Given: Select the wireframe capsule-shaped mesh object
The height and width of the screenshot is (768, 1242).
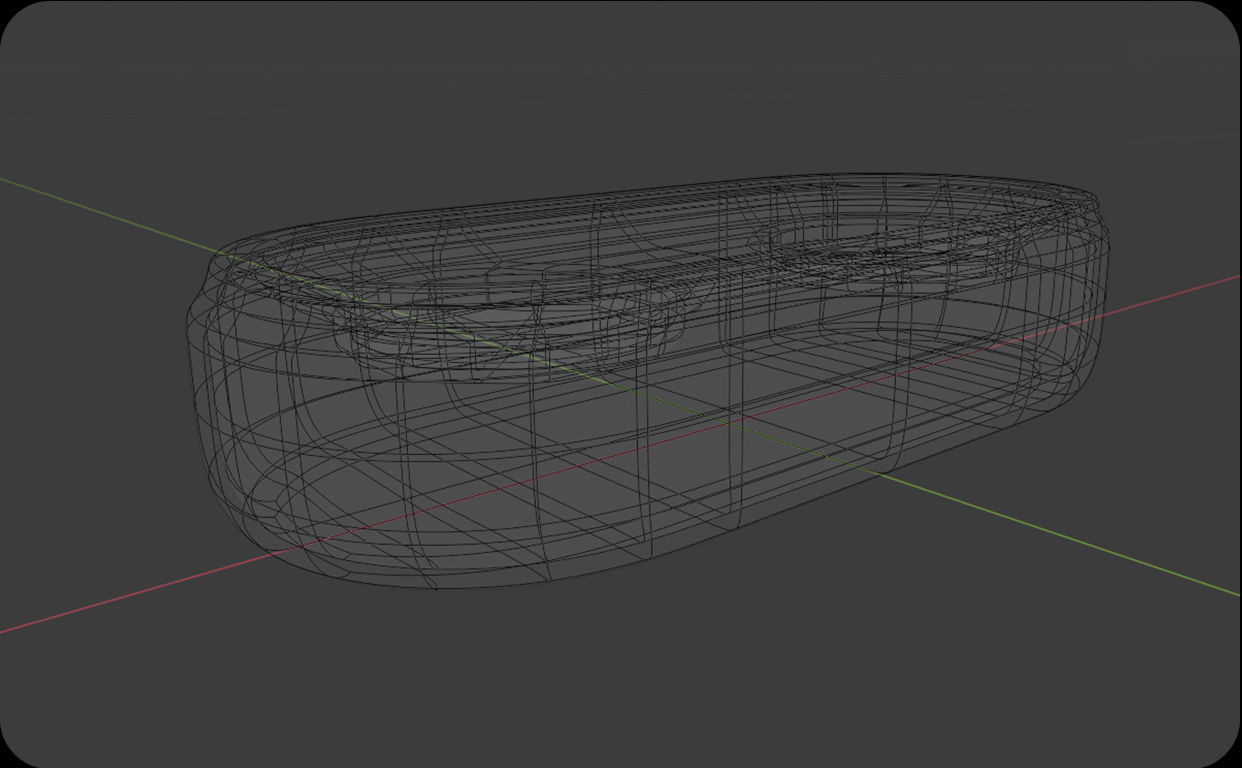Looking at the screenshot, I should coord(648,380).
